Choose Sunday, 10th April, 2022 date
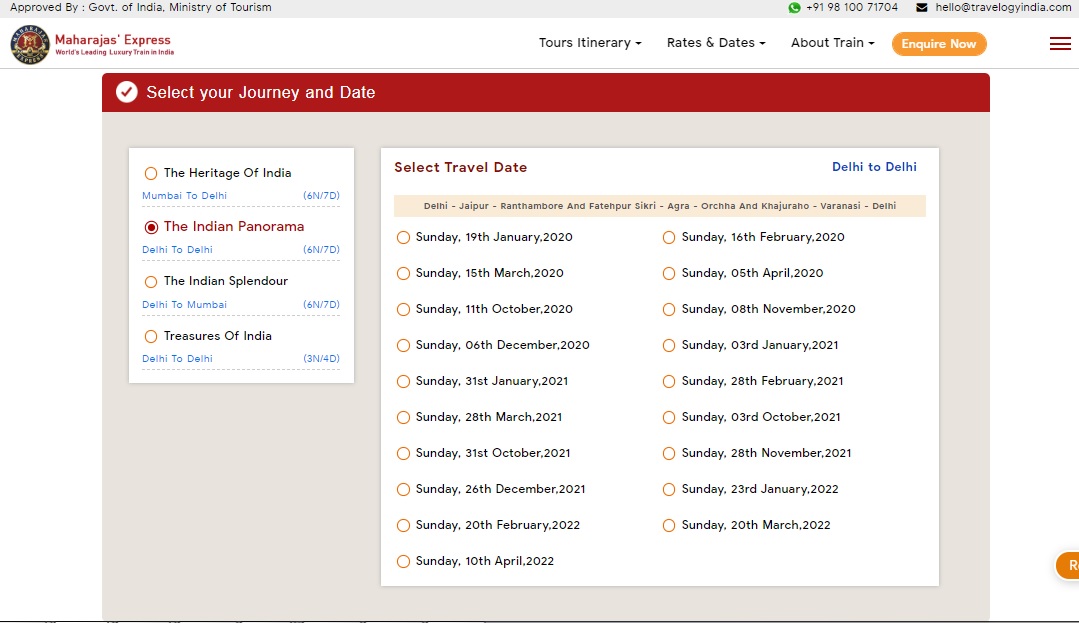 (404, 562)
